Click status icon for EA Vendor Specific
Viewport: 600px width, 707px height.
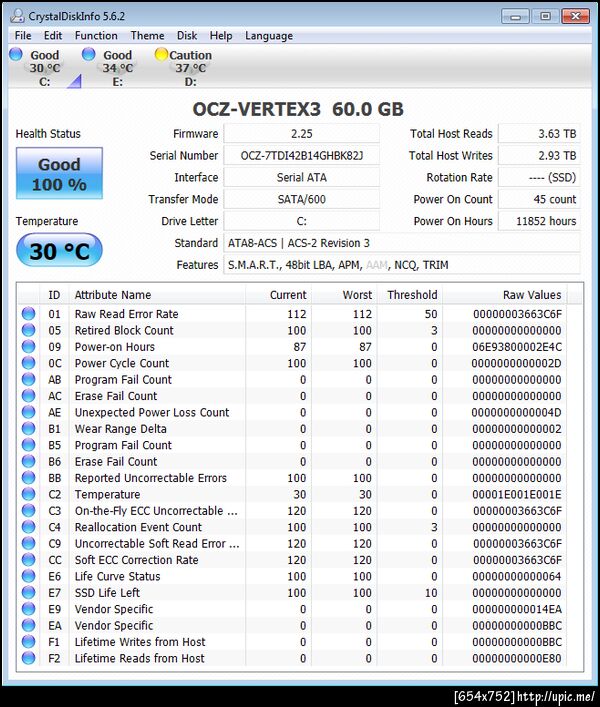pyautogui.click(x=28, y=625)
